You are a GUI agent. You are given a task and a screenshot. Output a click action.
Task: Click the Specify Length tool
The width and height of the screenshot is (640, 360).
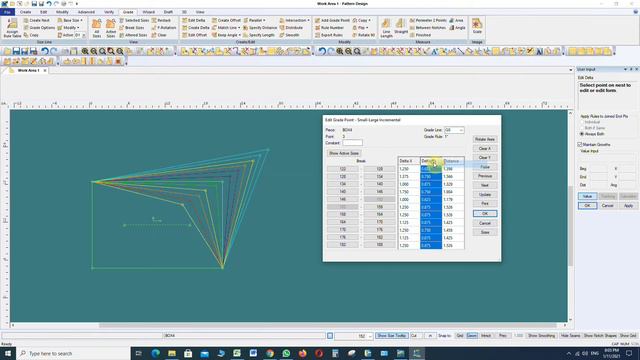click(259, 35)
